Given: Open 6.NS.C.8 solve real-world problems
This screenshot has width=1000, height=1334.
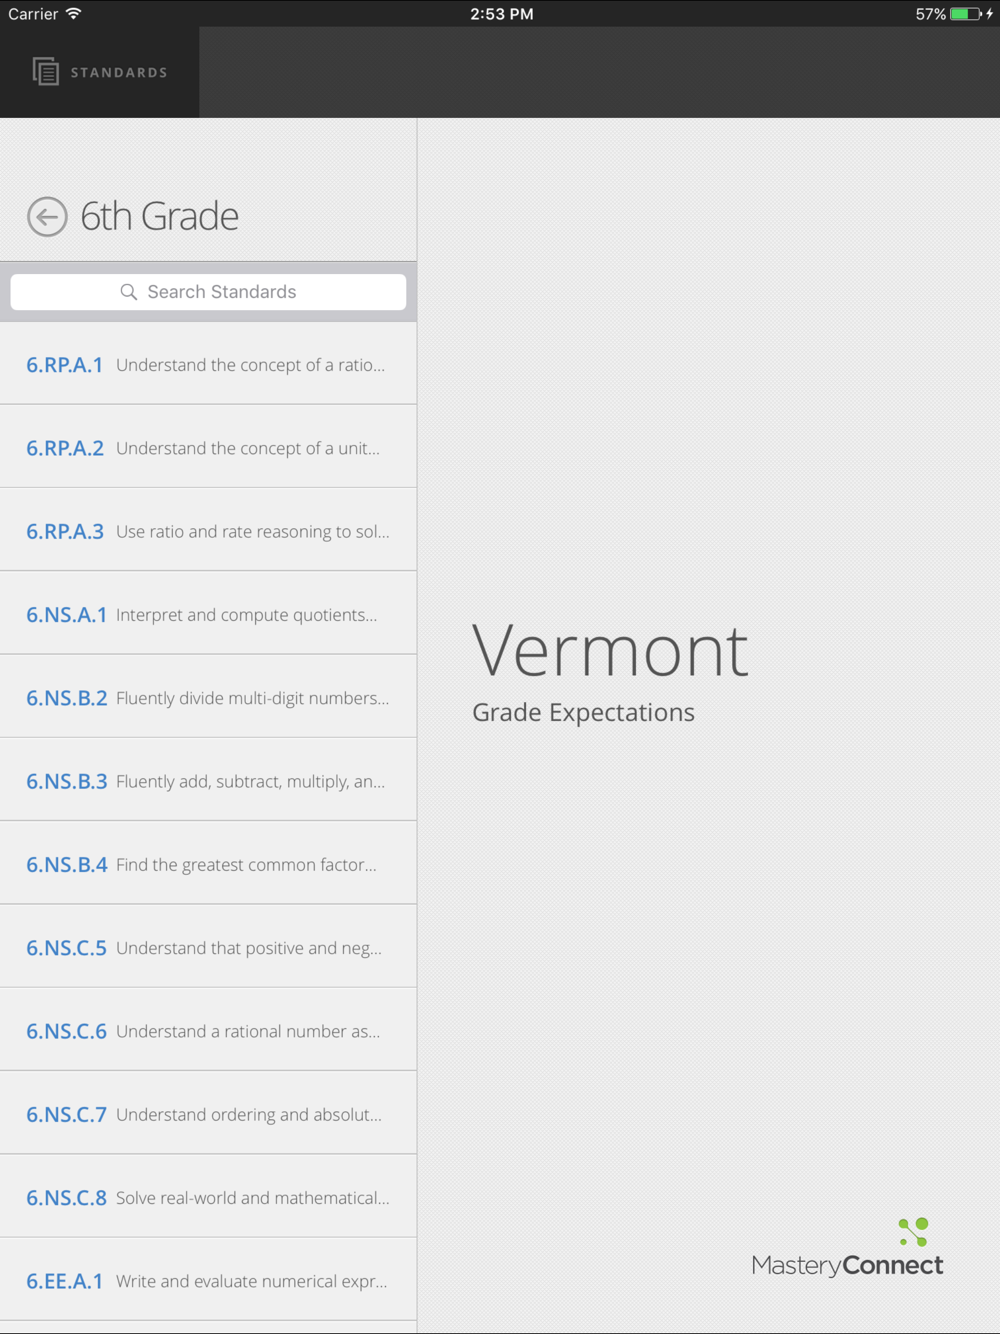Looking at the screenshot, I should (x=208, y=1197).
